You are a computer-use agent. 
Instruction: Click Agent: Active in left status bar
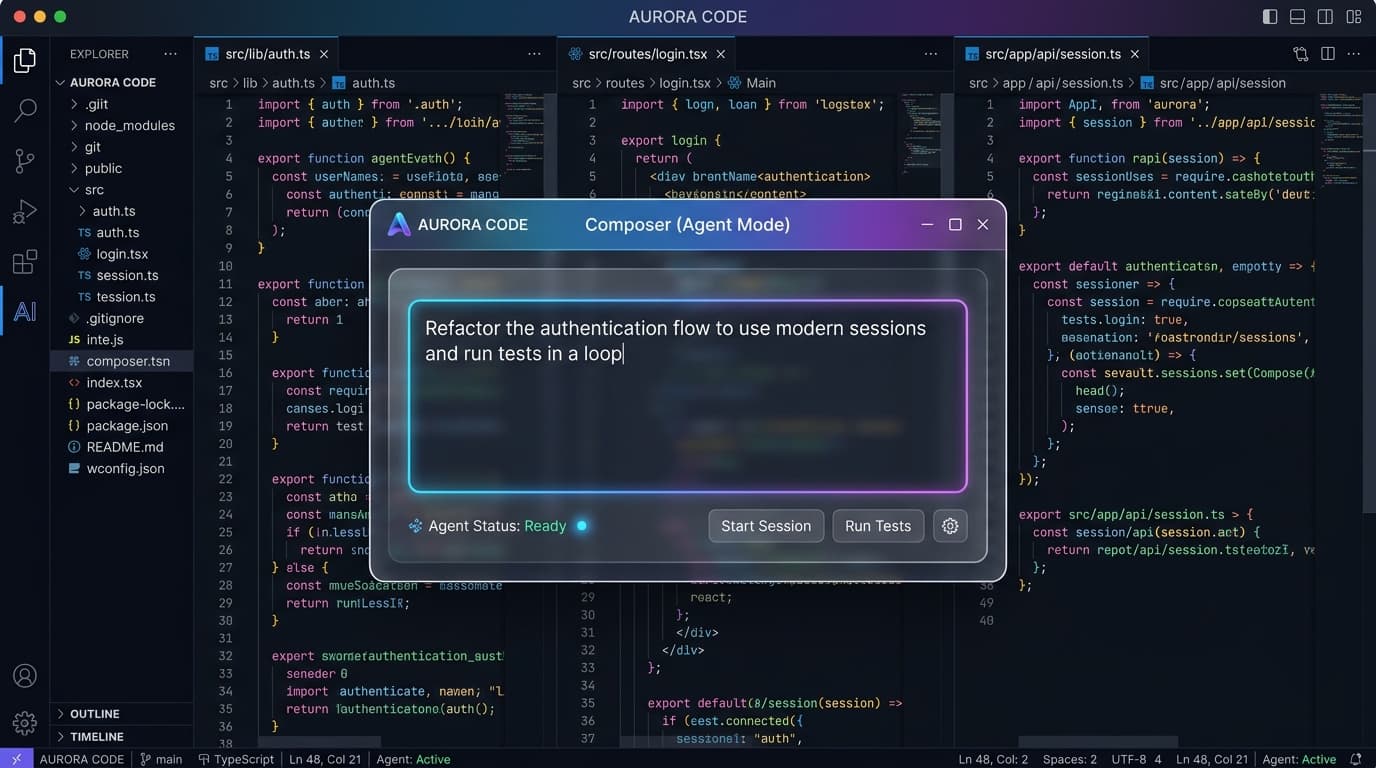[413, 759]
